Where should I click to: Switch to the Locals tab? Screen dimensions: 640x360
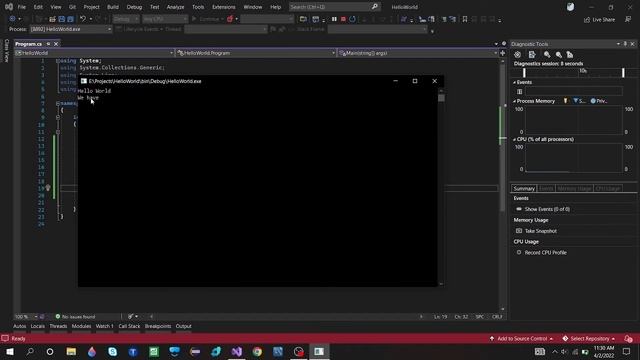pyautogui.click(x=38, y=326)
